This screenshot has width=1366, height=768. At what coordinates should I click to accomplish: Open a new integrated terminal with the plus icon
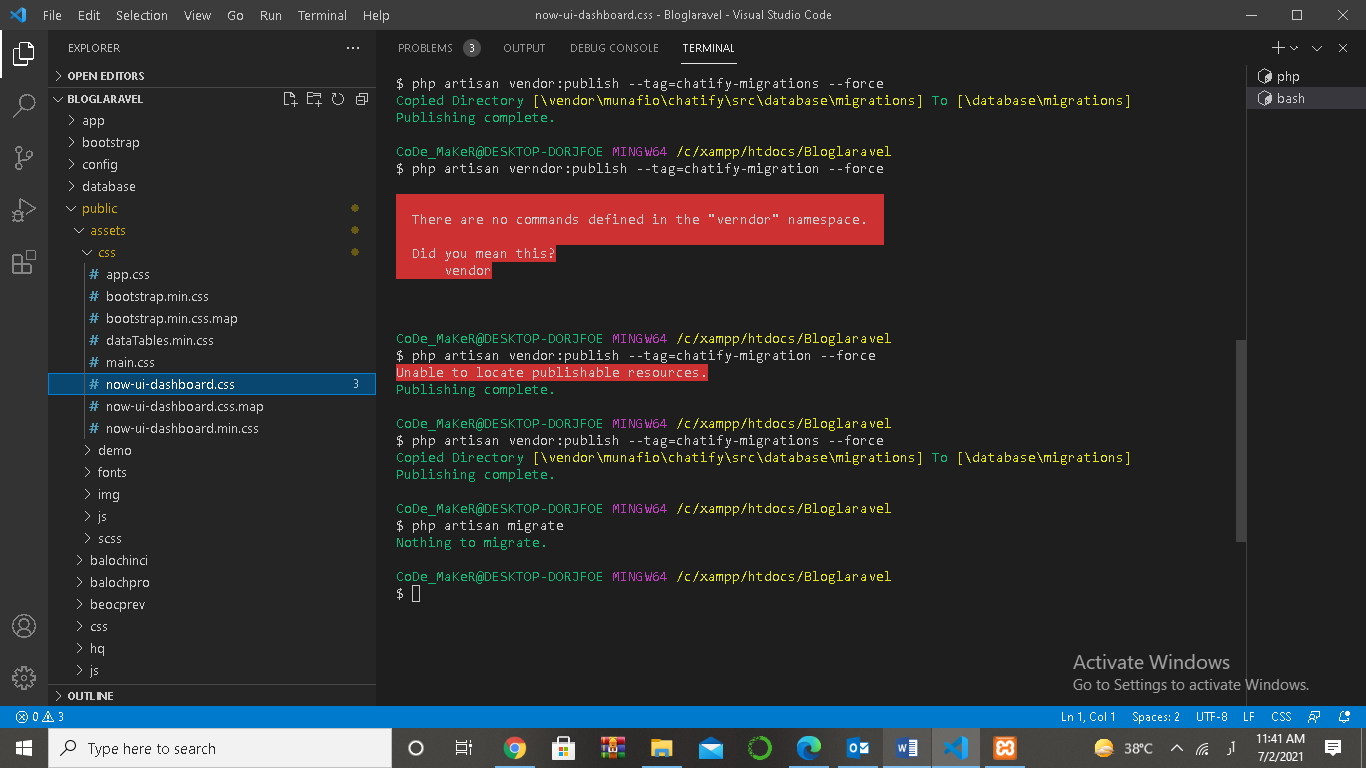(x=1277, y=47)
